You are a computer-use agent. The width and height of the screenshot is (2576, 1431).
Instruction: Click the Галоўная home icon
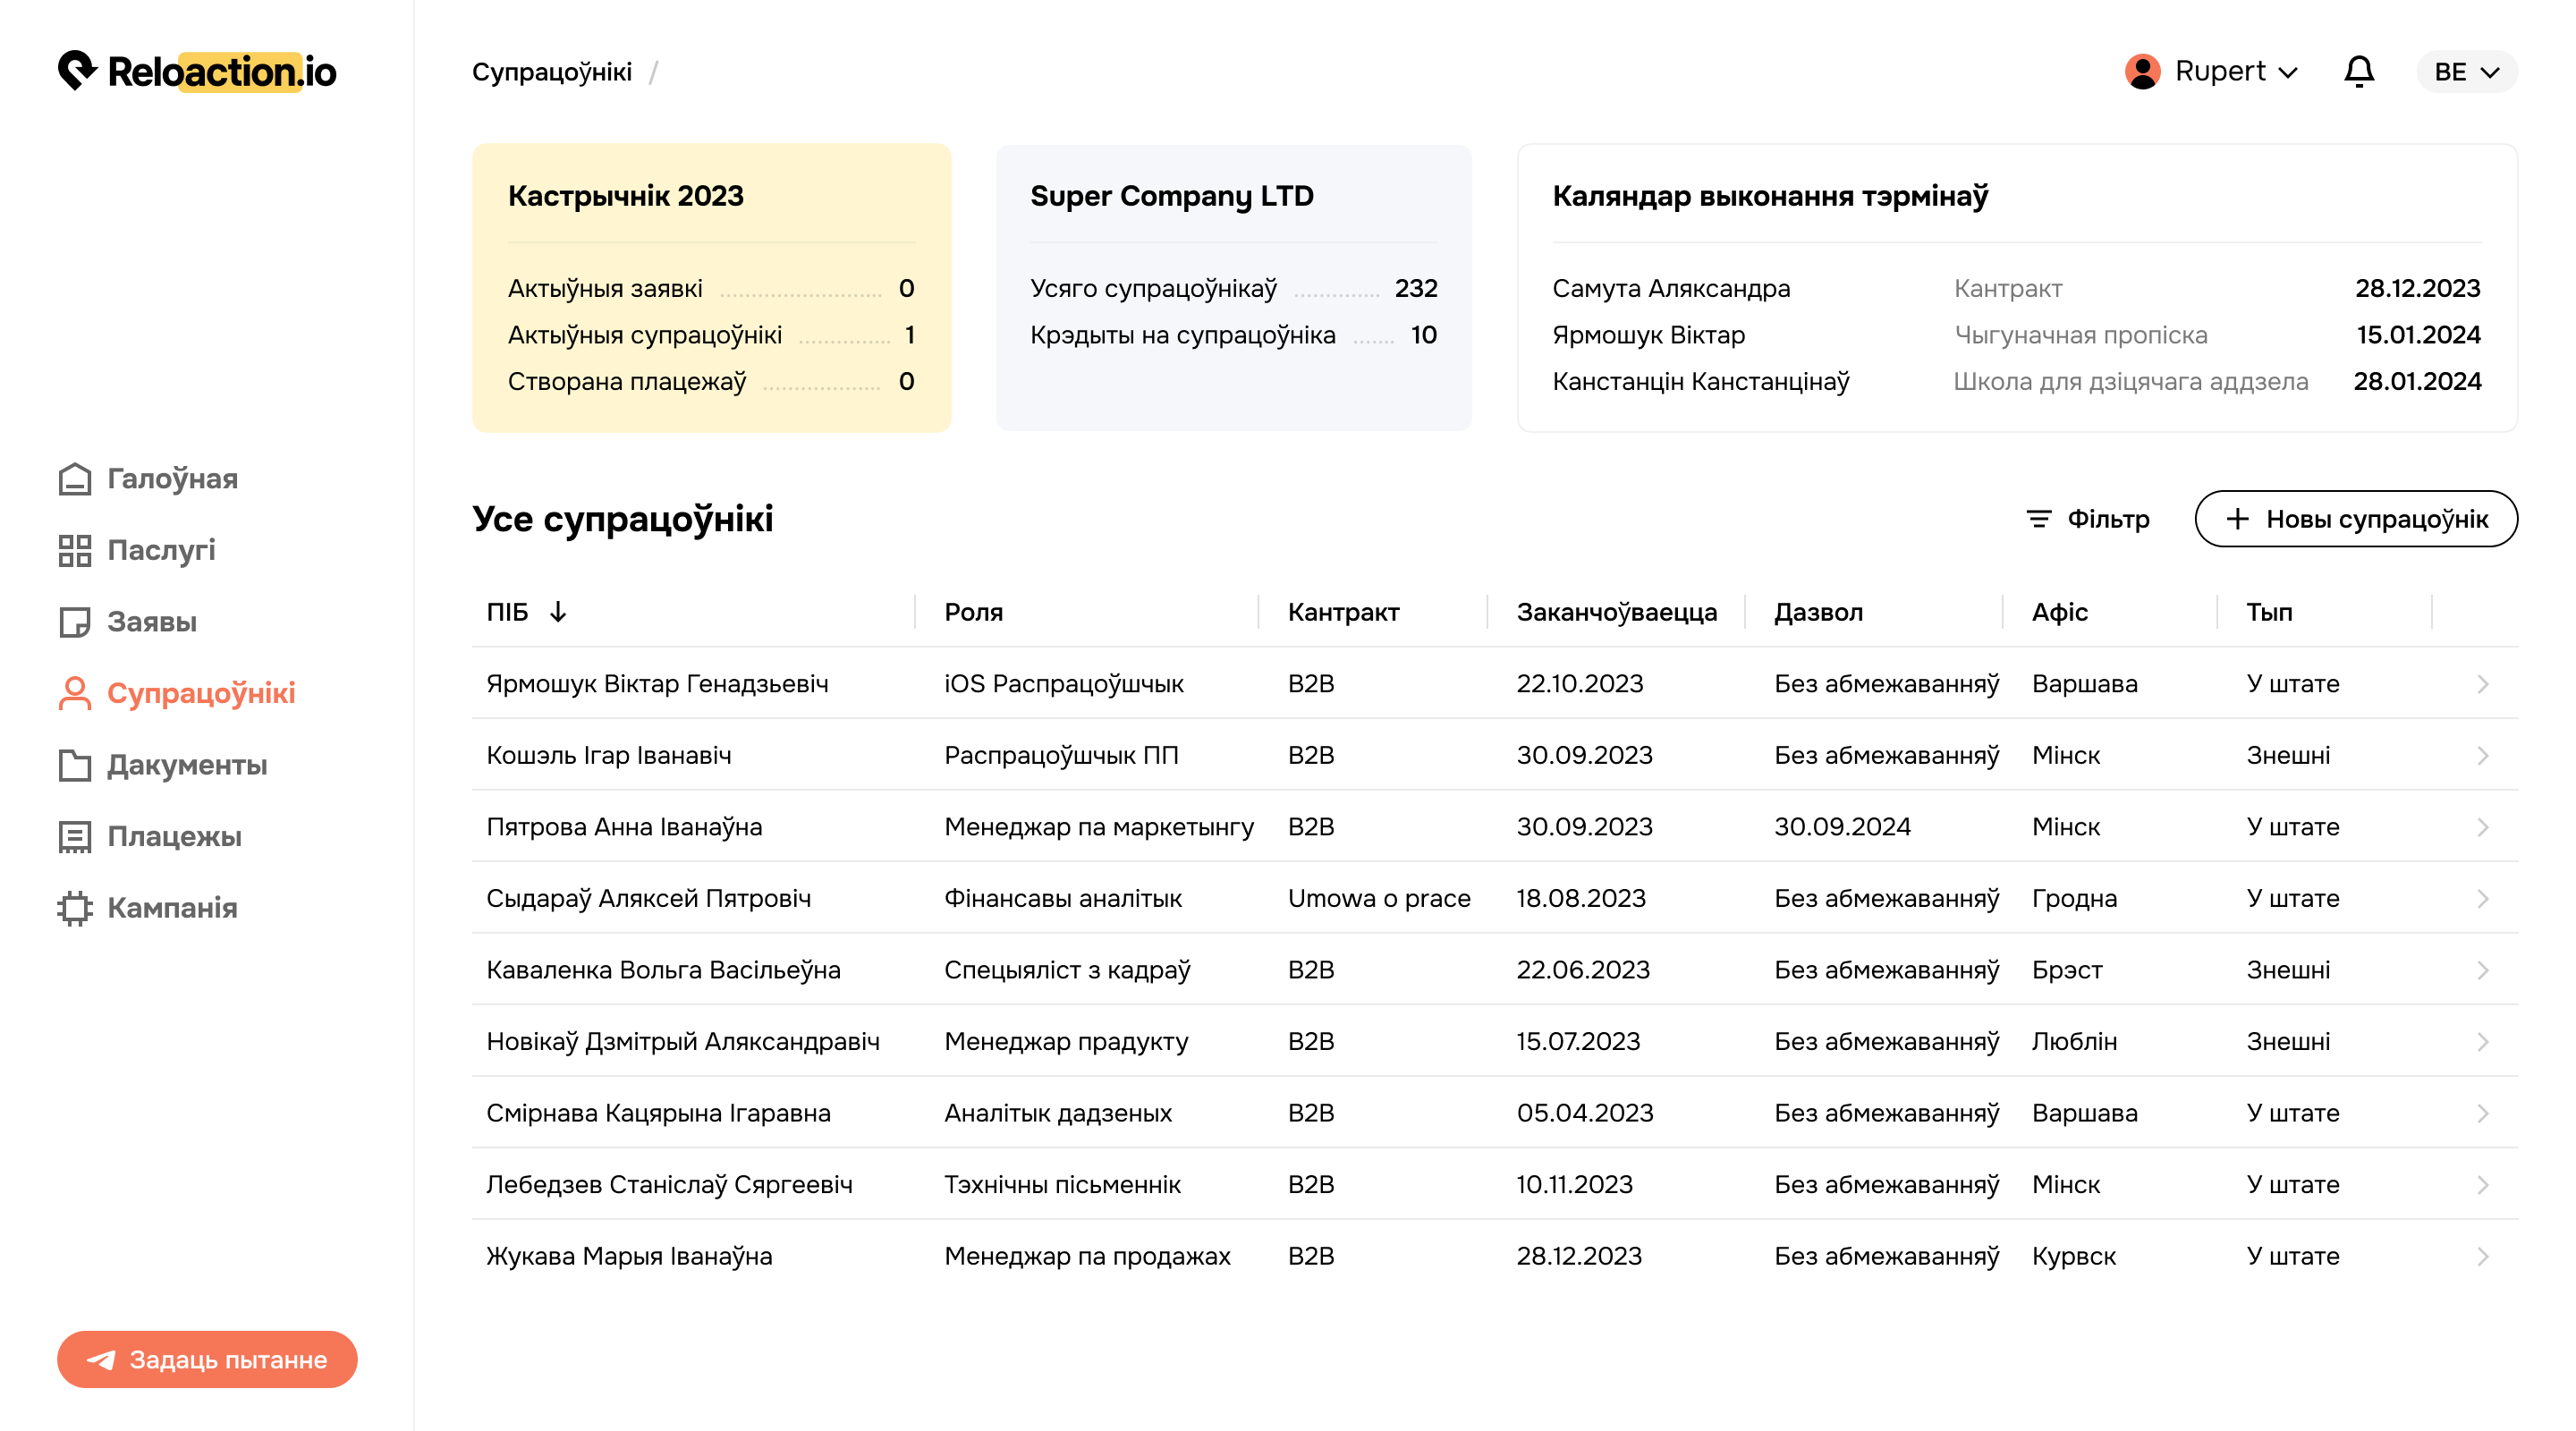click(x=74, y=479)
